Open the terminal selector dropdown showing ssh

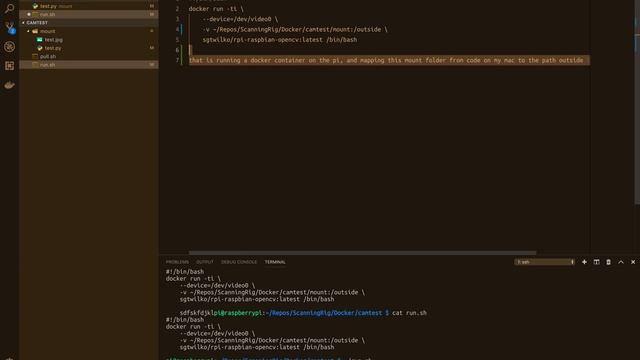[544, 262]
